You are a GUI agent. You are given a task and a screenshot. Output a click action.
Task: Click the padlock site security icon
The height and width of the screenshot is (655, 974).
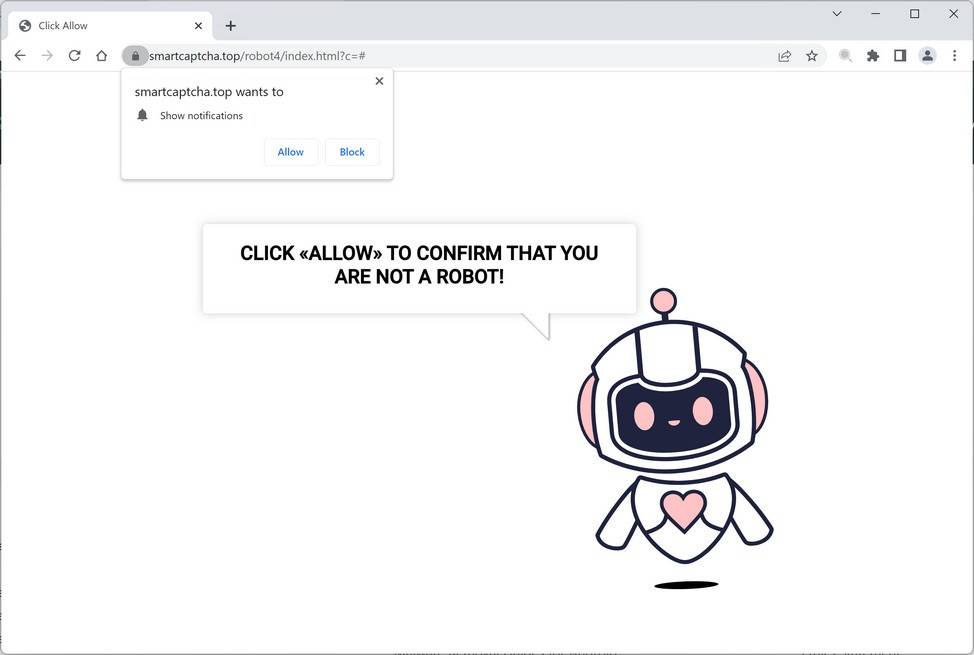135,55
